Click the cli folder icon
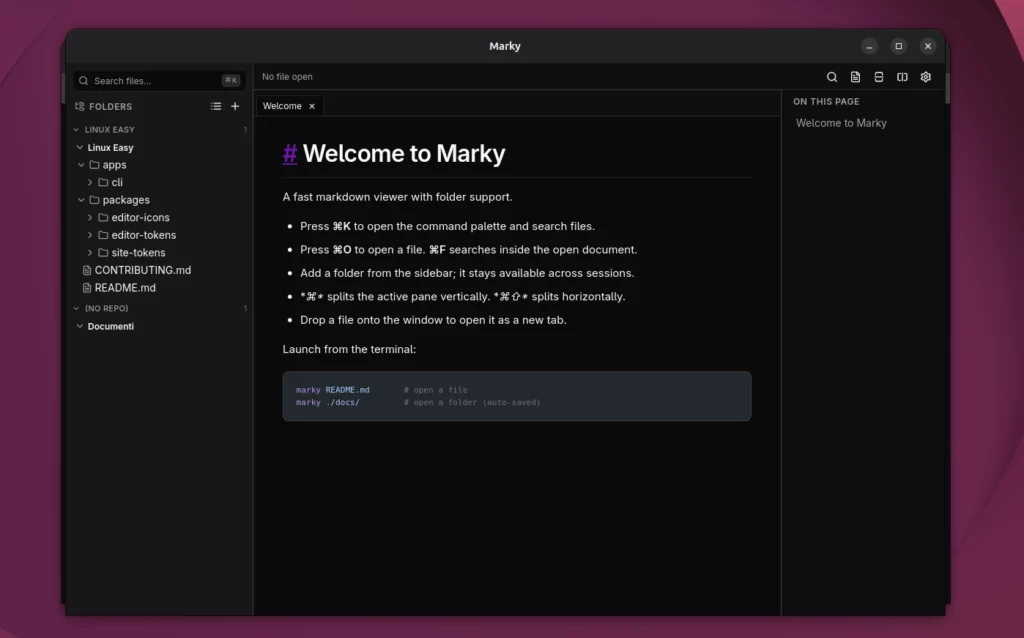This screenshot has width=1024, height=638. [103, 182]
